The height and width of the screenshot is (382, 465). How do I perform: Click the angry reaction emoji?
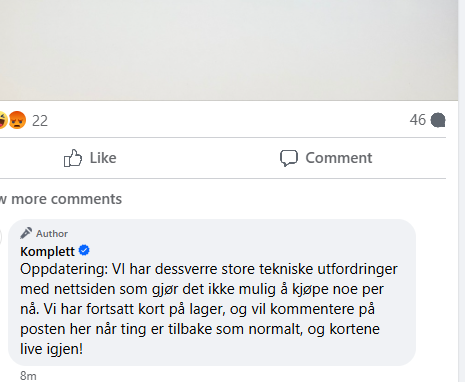[17, 120]
